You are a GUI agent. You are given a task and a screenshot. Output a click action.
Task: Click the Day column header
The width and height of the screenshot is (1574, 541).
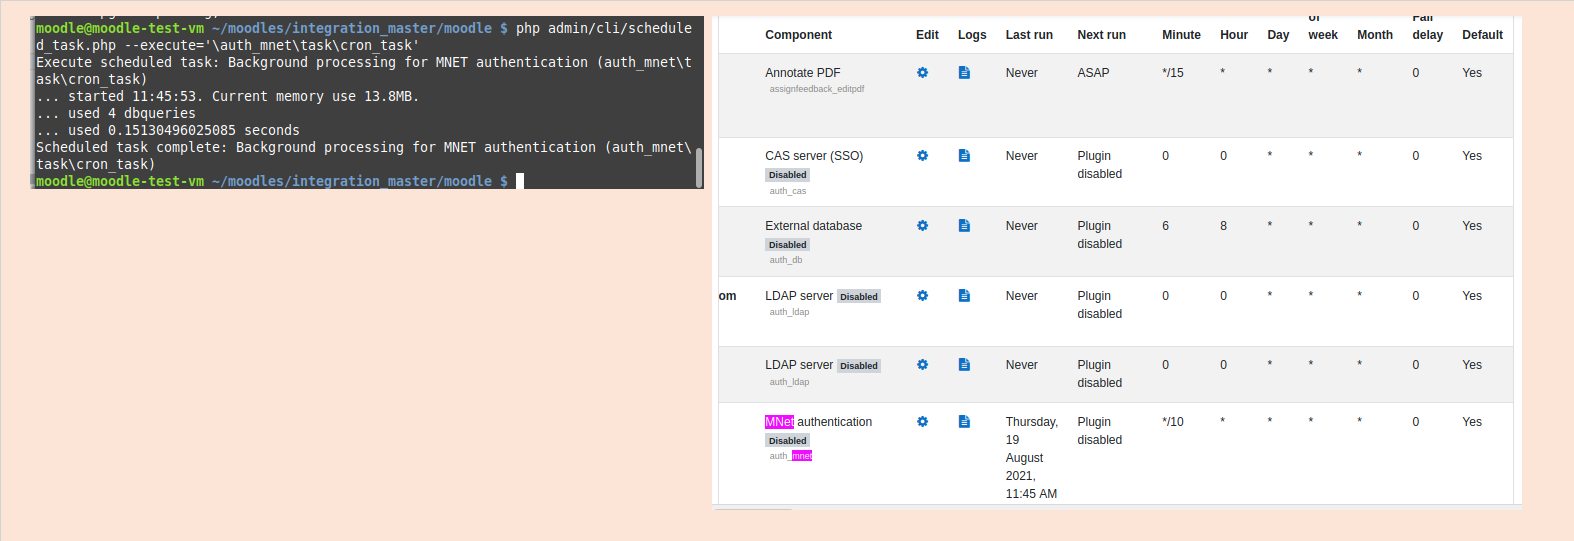1278,35
